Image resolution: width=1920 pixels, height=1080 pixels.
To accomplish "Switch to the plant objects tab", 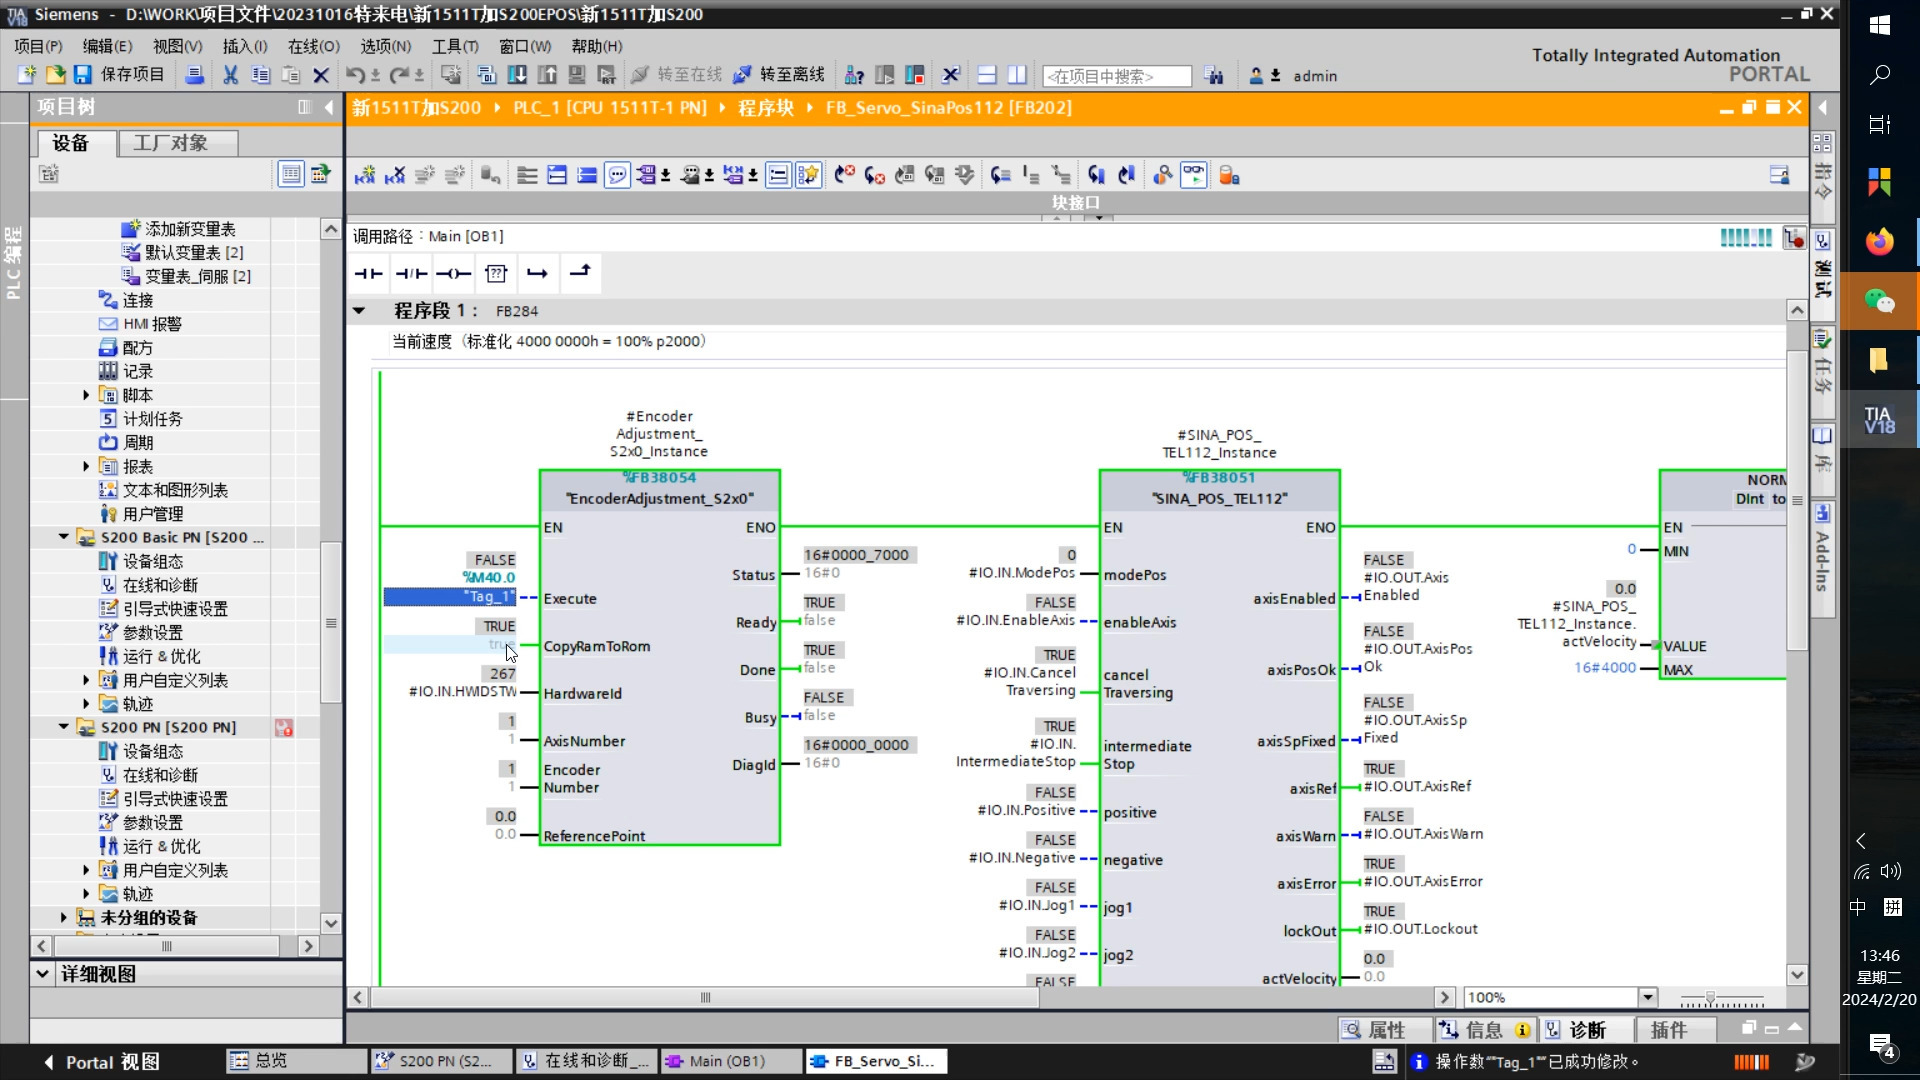I will [x=171, y=143].
